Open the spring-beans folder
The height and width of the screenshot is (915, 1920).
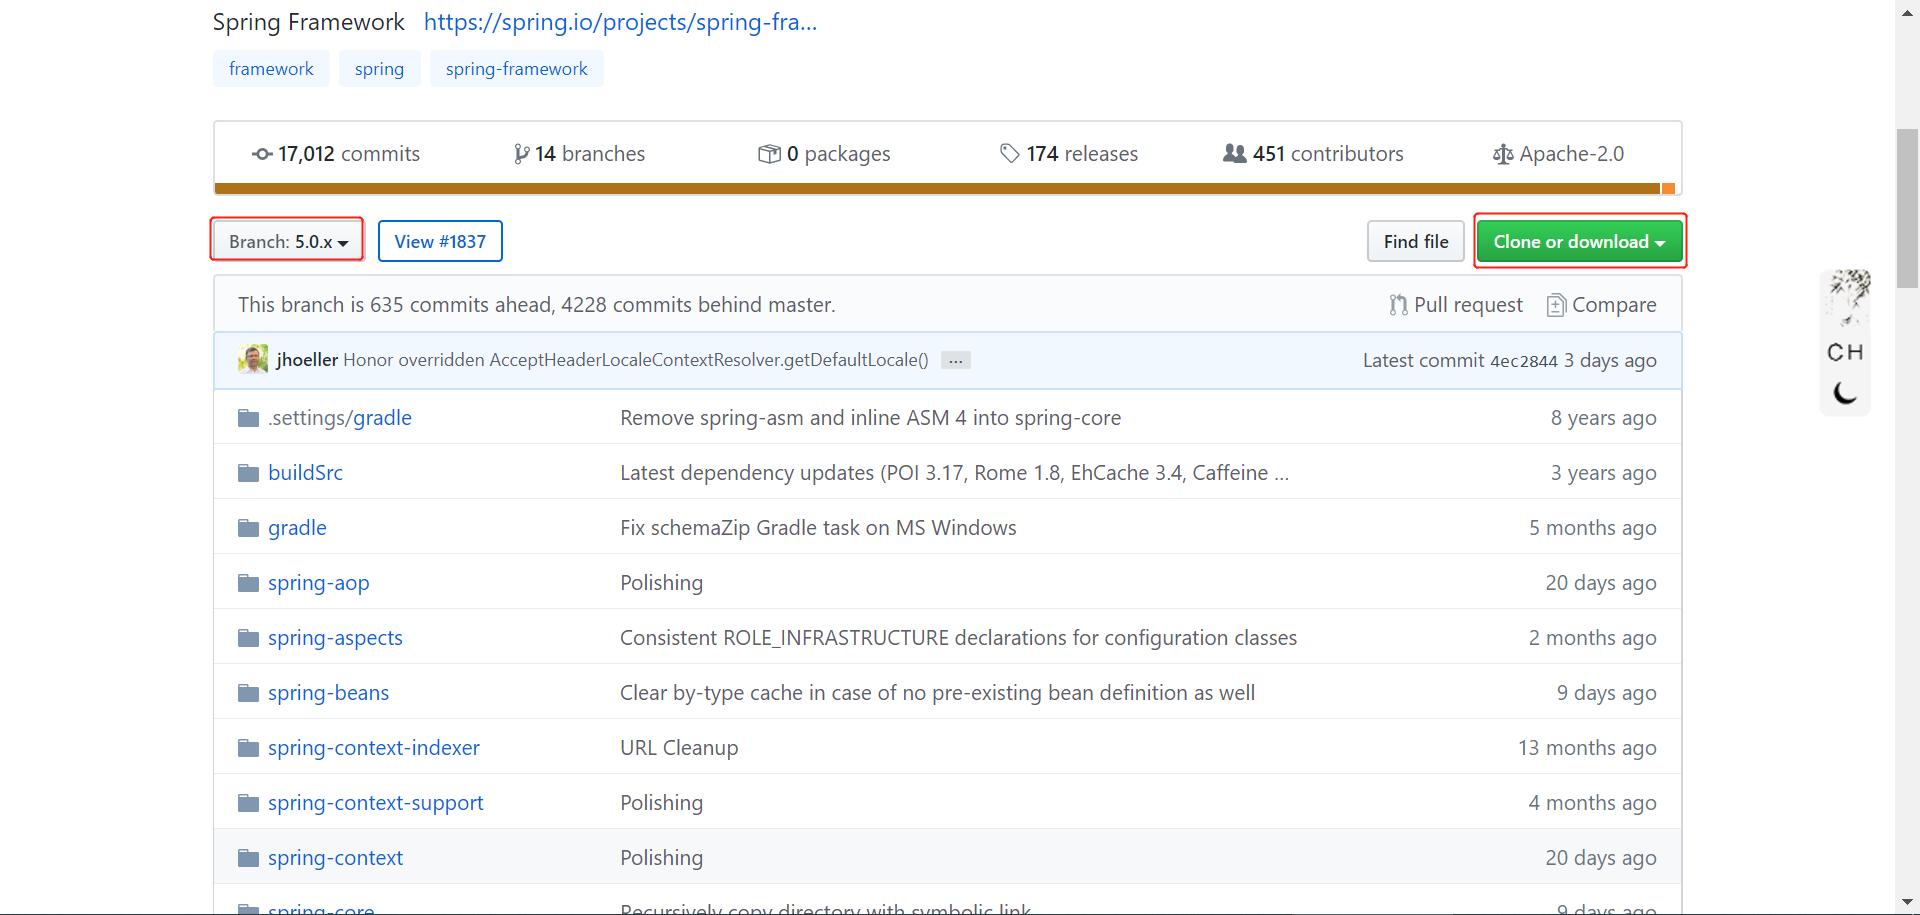pyautogui.click(x=328, y=693)
